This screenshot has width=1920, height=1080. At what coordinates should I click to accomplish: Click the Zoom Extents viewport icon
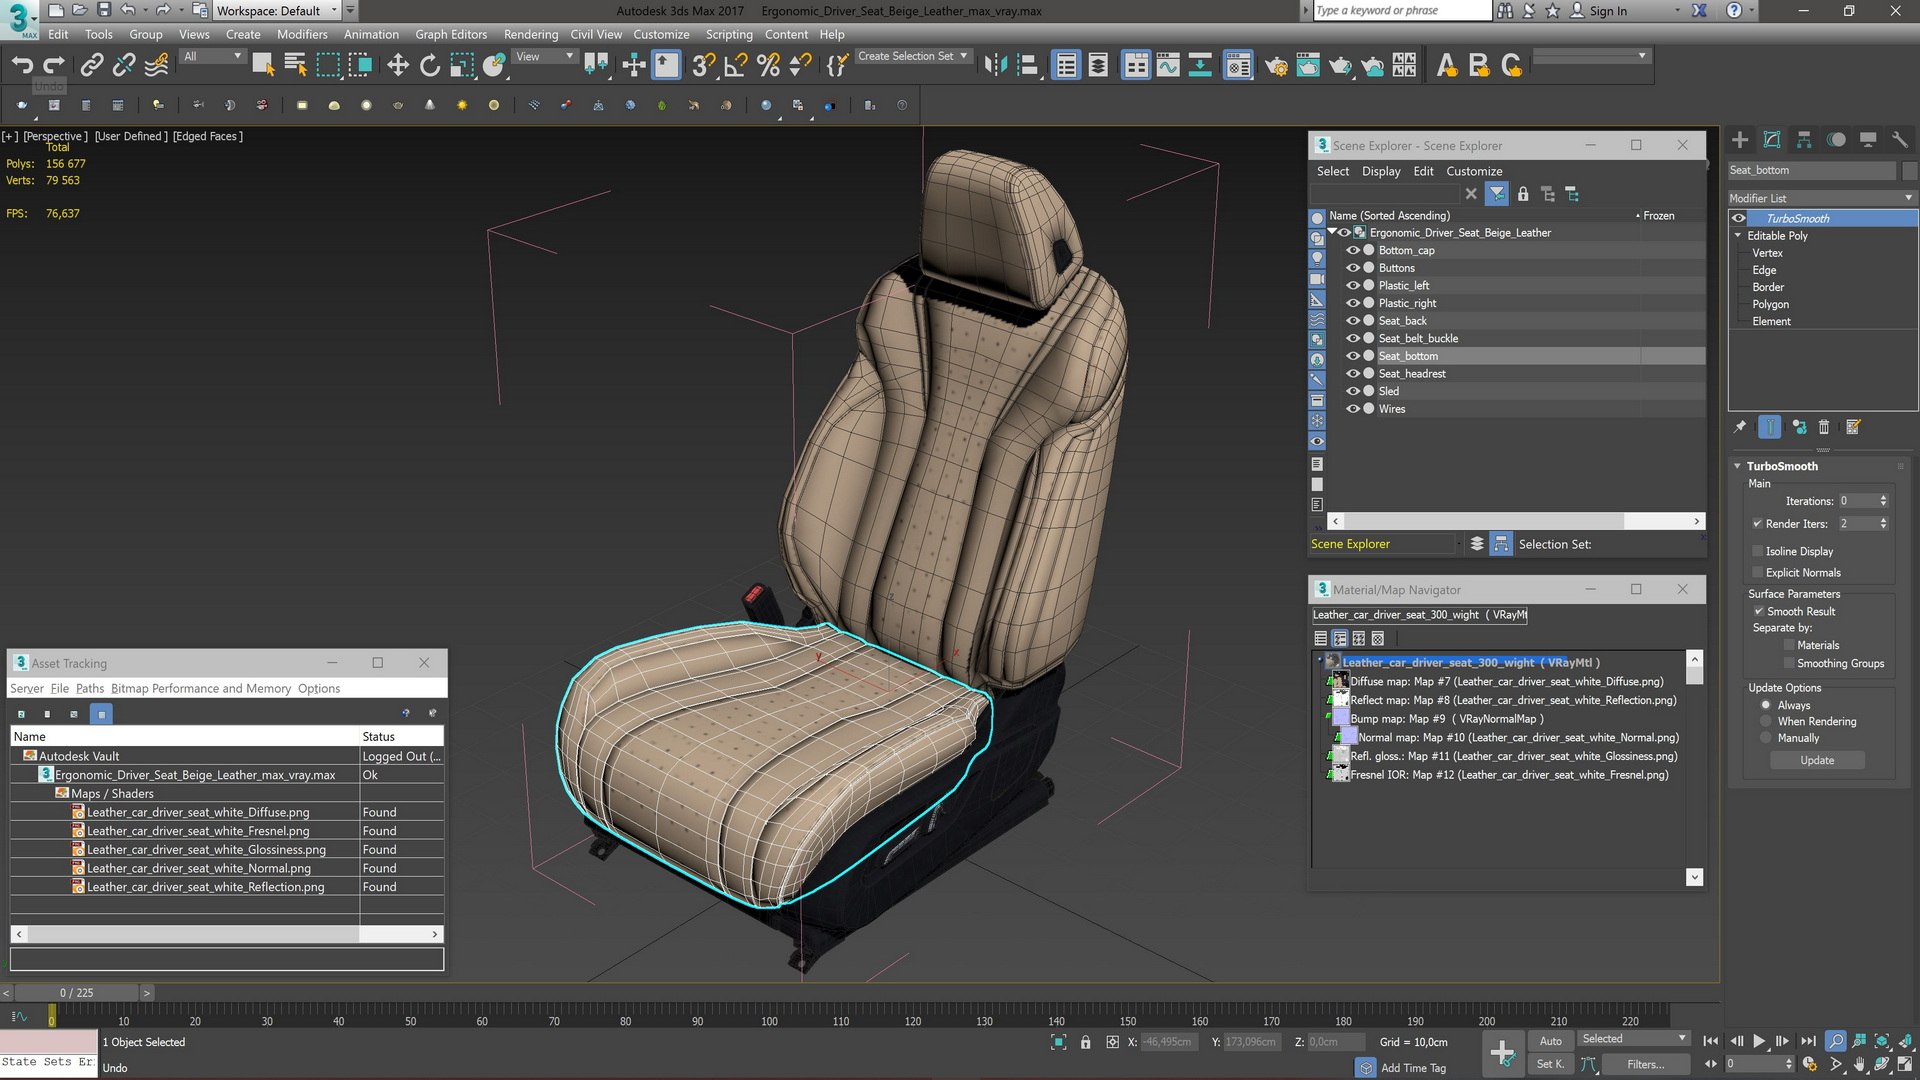click(x=1882, y=1041)
